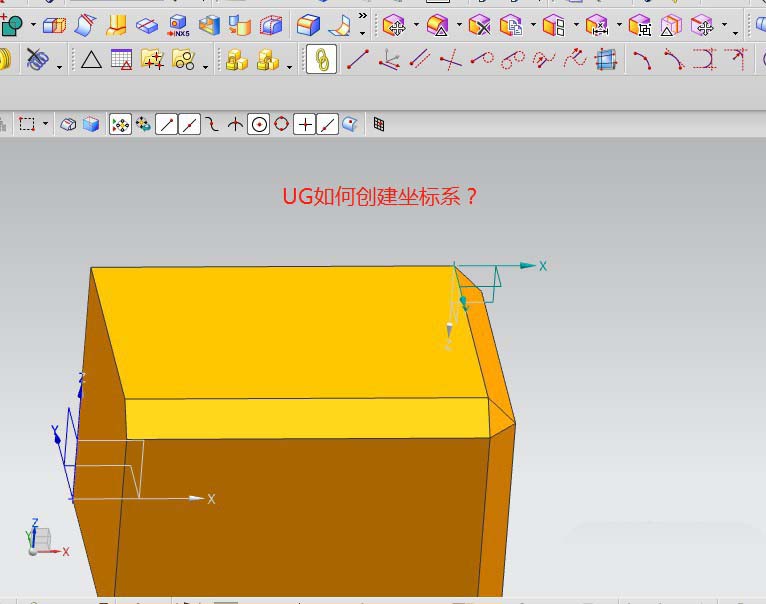The height and width of the screenshot is (604, 766).
Task: Click the yellow Trim Body icon
Action: click(116, 25)
